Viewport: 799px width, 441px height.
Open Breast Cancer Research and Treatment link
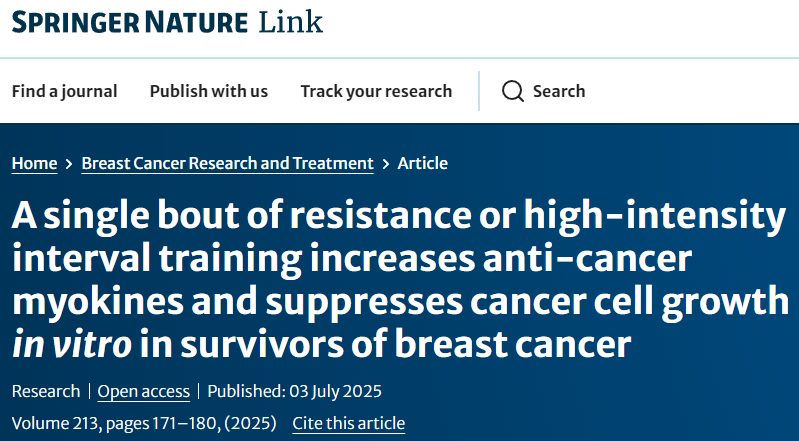click(x=227, y=163)
